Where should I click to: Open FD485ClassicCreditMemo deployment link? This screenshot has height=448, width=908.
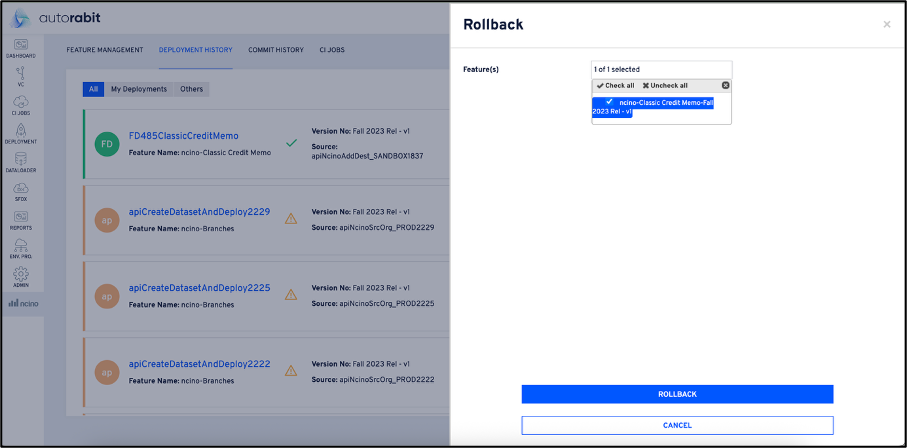pos(184,136)
